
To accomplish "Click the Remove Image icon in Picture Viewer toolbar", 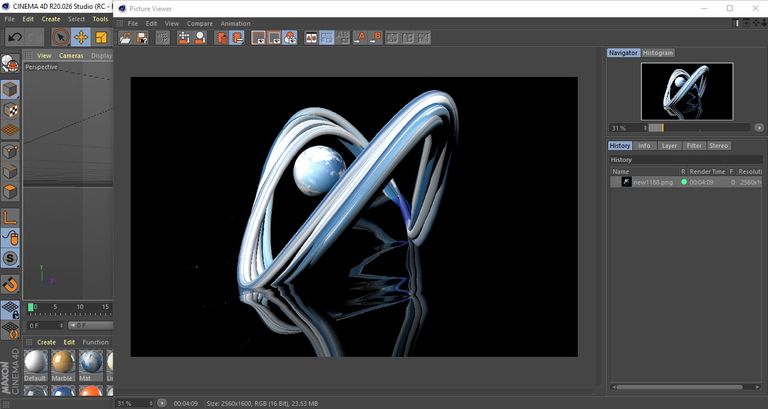I will coord(221,38).
